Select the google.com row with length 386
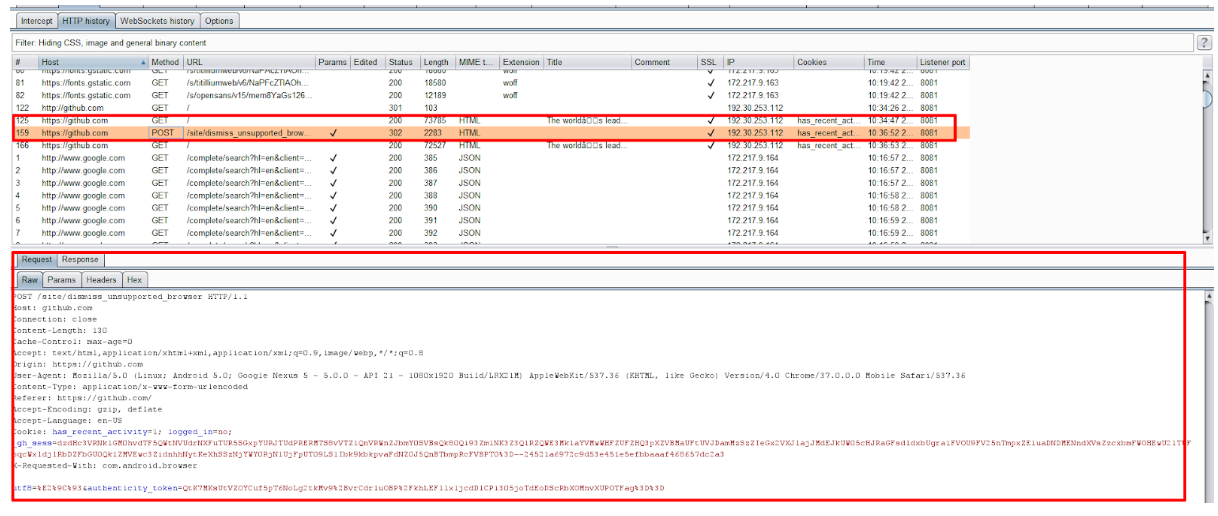This screenshot has height=516, width=1218. 490,170
